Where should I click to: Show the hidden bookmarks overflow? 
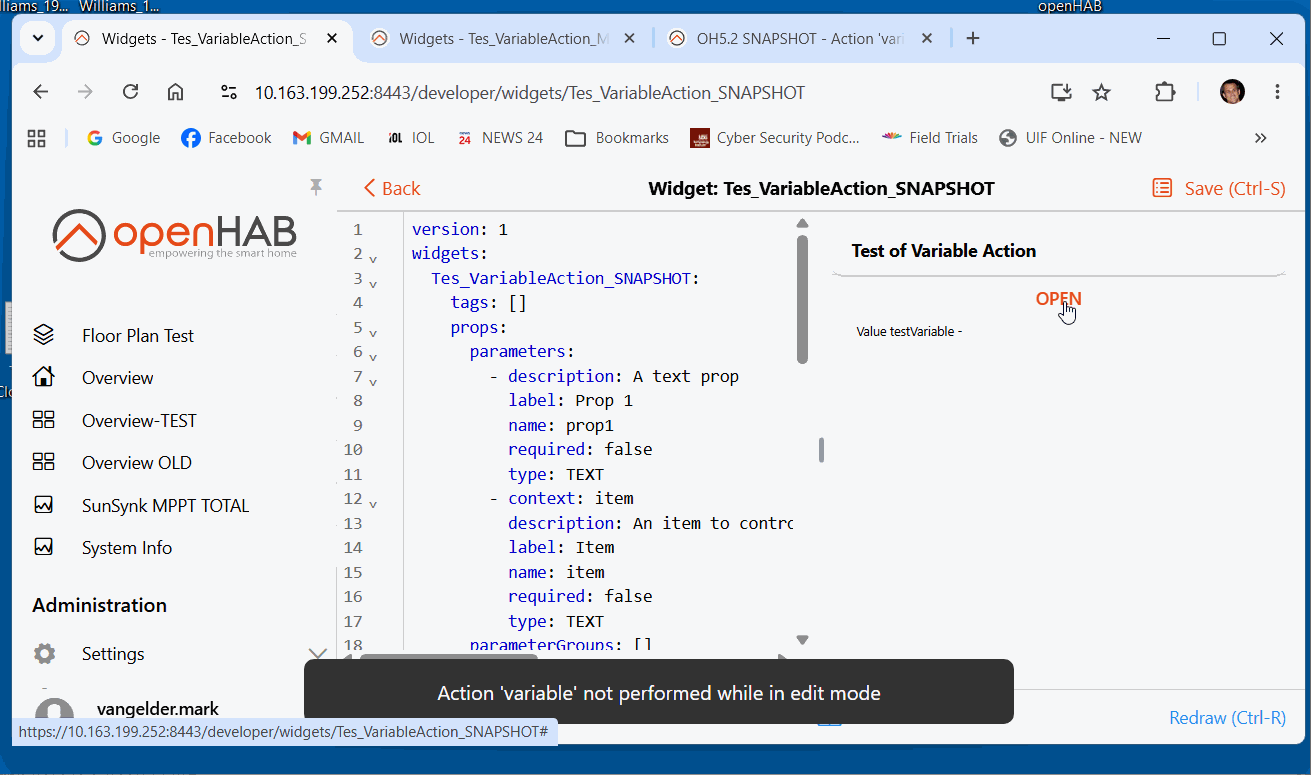point(1260,138)
